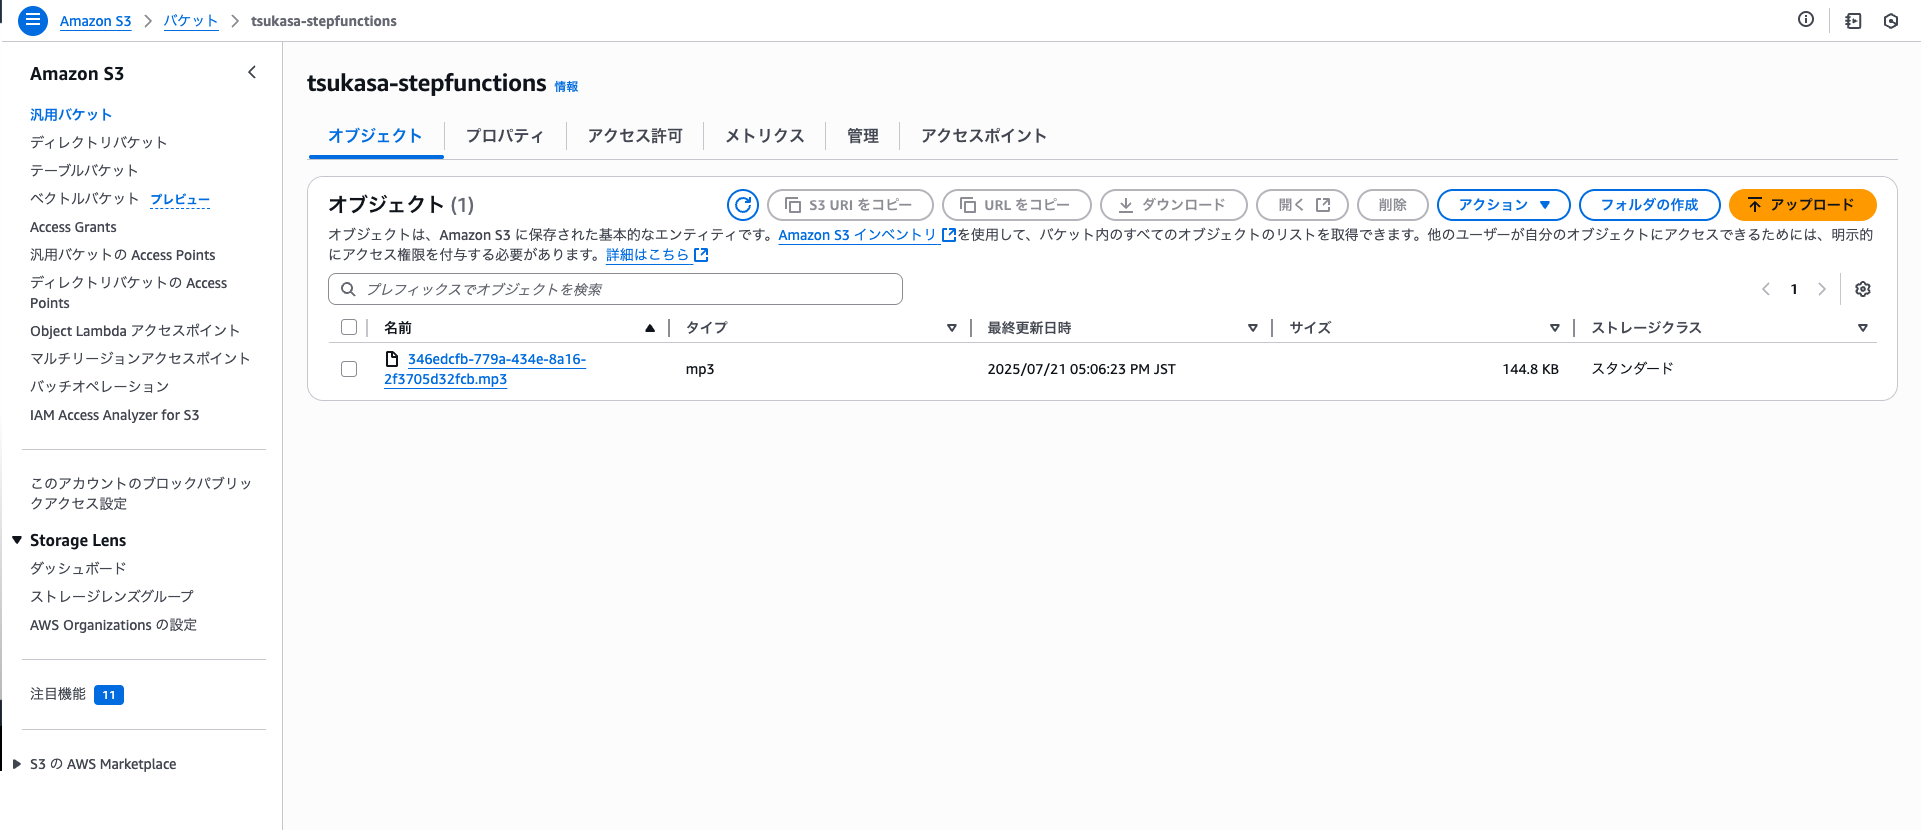
Task: Open AWS Organizations の設定
Action: 113,625
